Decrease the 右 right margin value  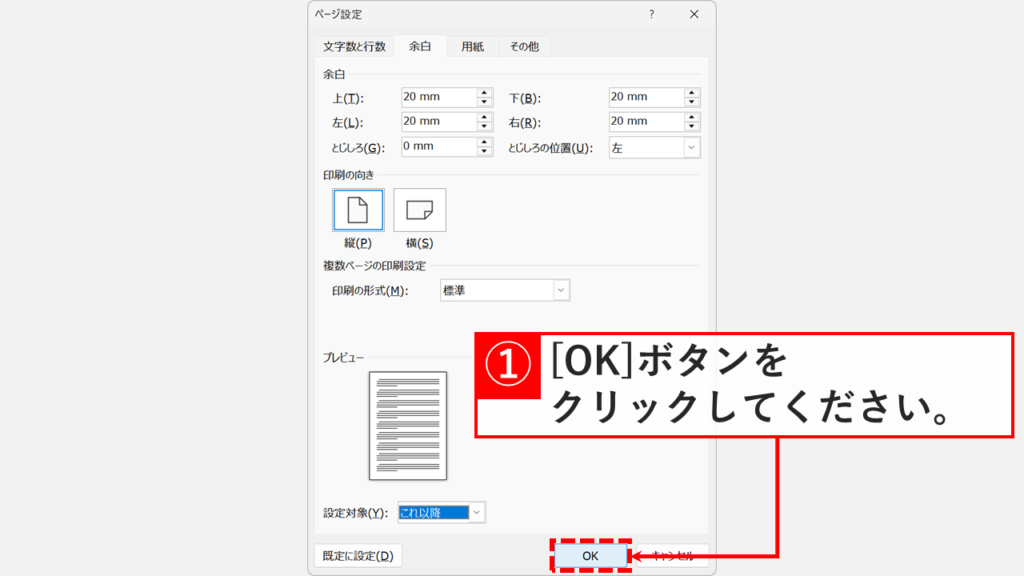pos(692,125)
